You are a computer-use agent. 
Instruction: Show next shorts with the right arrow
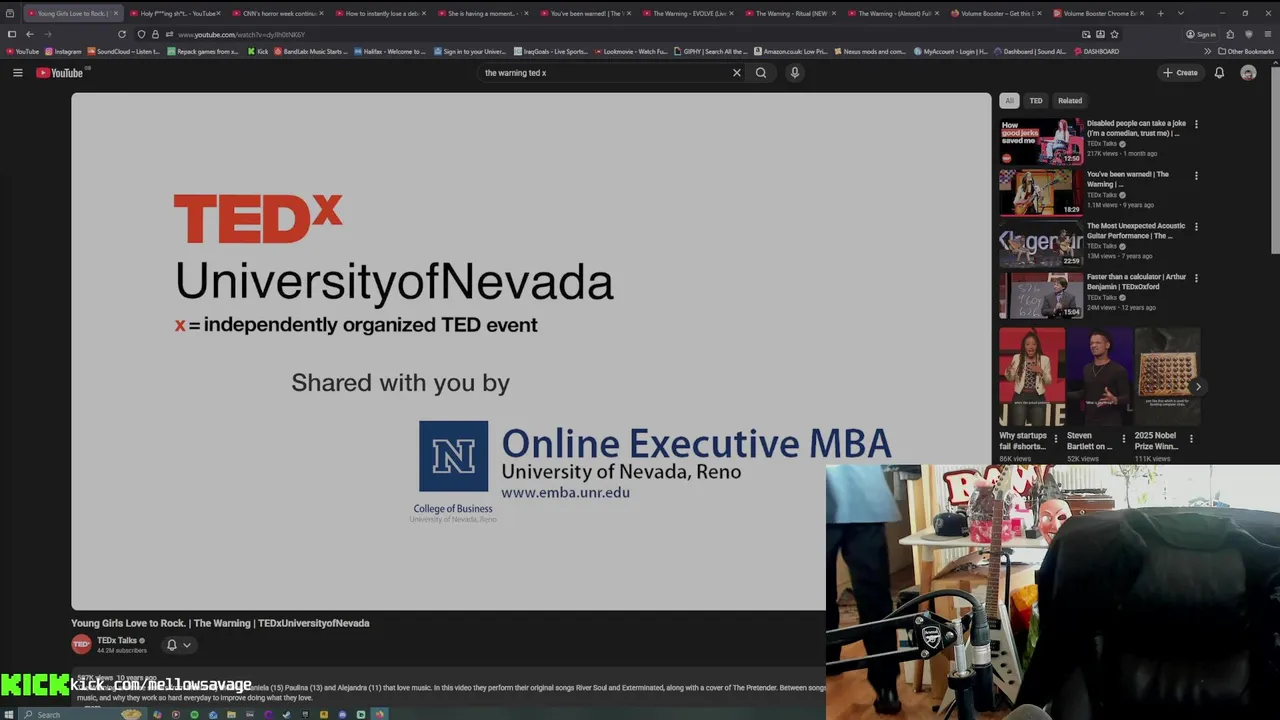[x=1198, y=387]
